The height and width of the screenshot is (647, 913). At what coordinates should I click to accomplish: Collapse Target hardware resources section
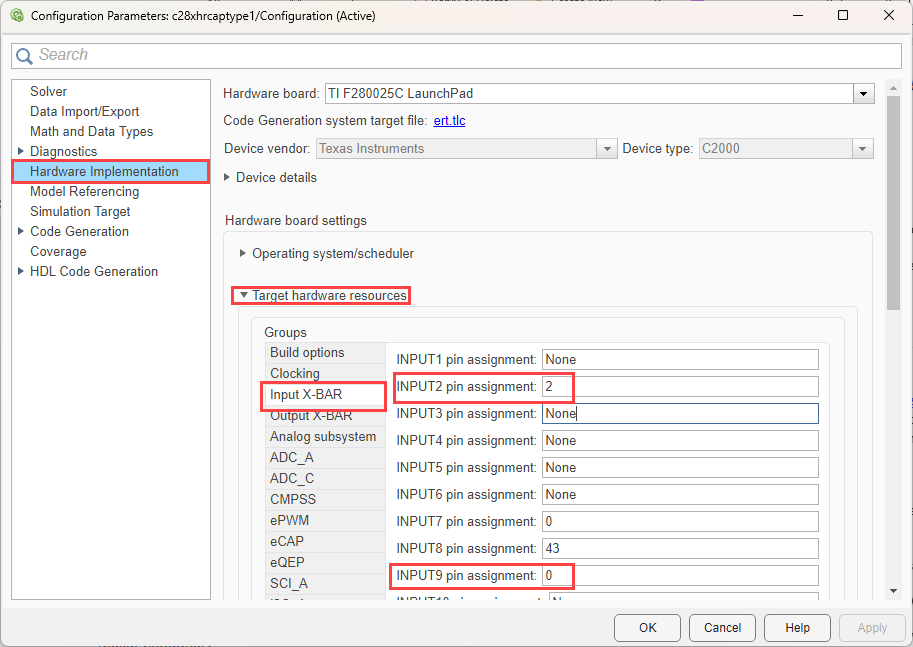[243, 296]
